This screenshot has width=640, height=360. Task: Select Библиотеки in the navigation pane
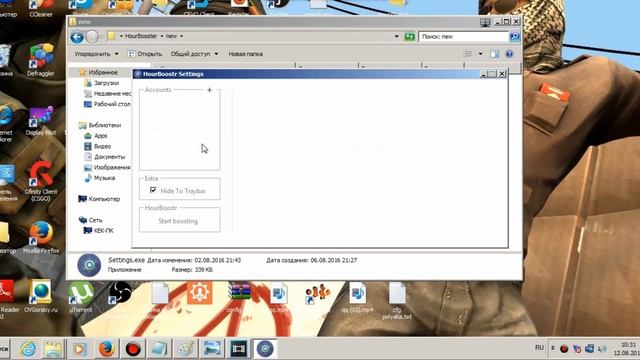[x=100, y=125]
